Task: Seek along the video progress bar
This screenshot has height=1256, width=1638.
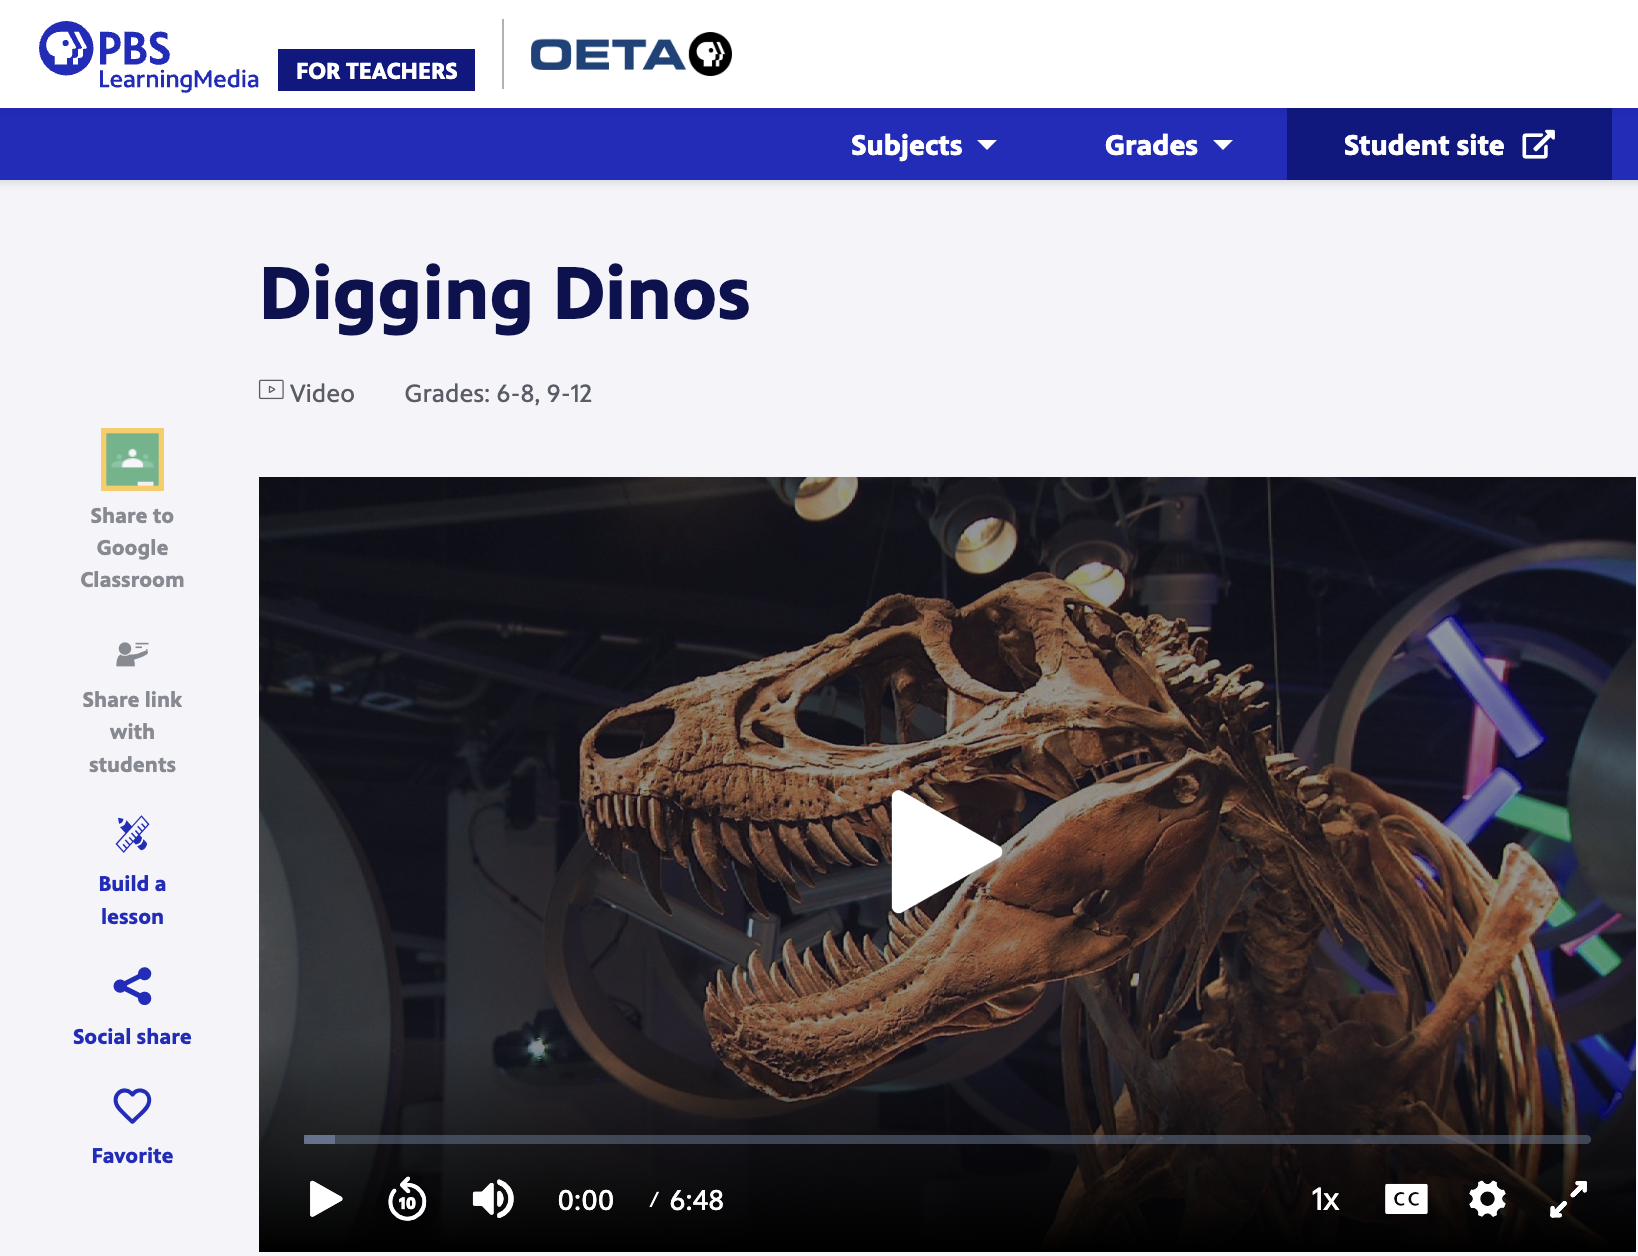Action: point(947,1139)
